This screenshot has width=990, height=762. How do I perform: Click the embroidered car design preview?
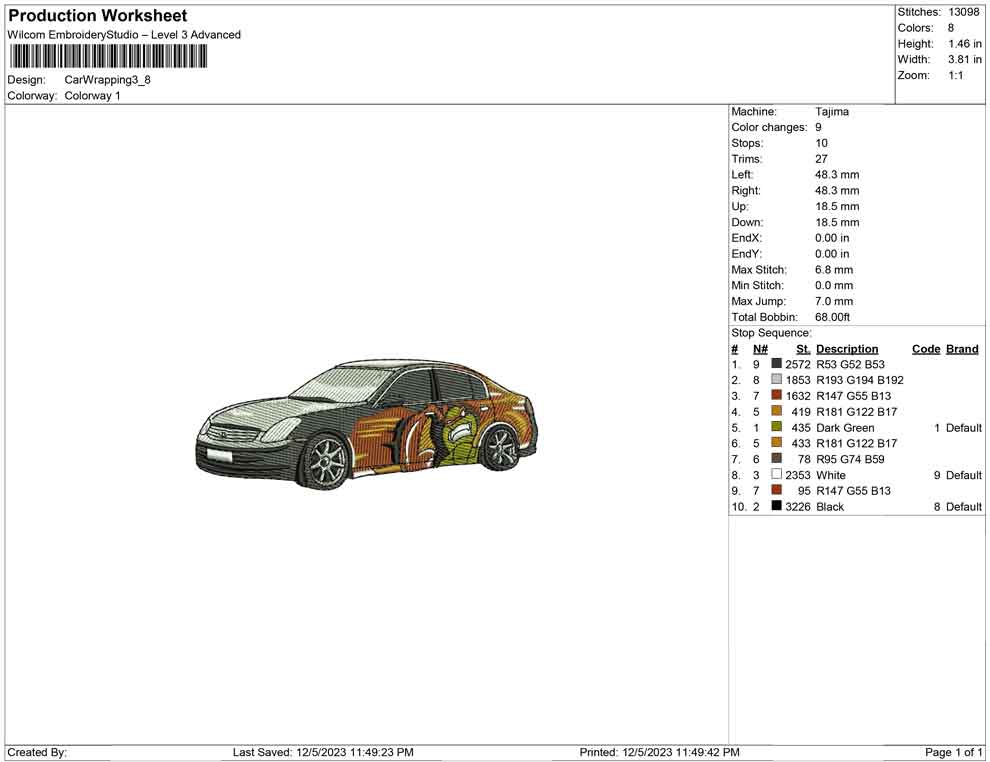pos(367,424)
